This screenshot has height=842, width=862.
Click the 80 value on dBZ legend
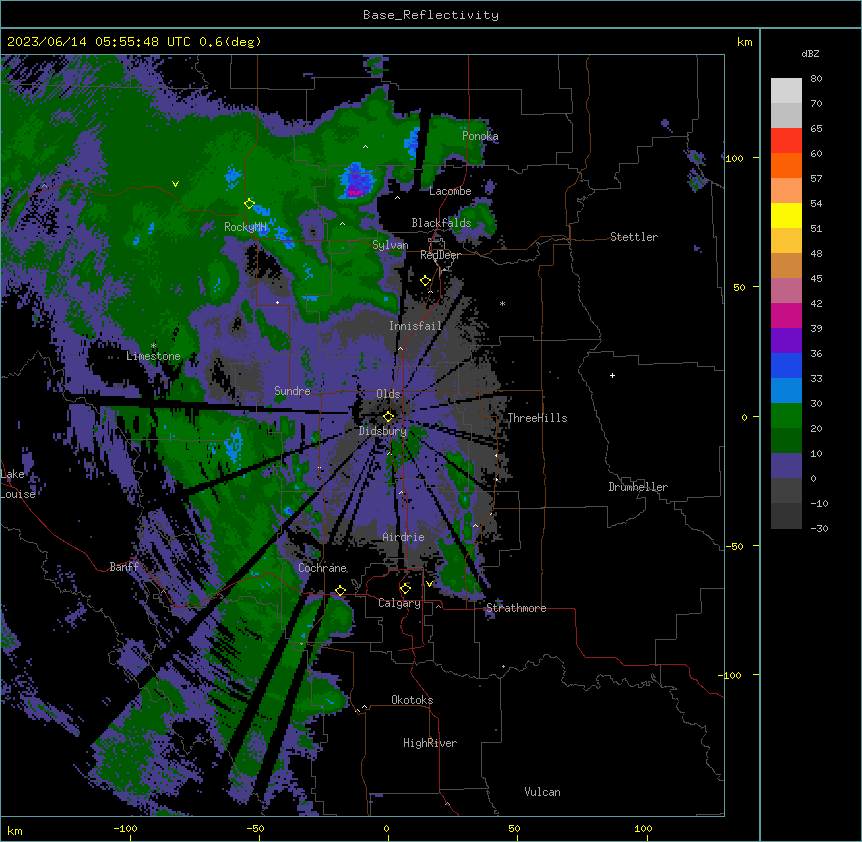[x=816, y=79]
